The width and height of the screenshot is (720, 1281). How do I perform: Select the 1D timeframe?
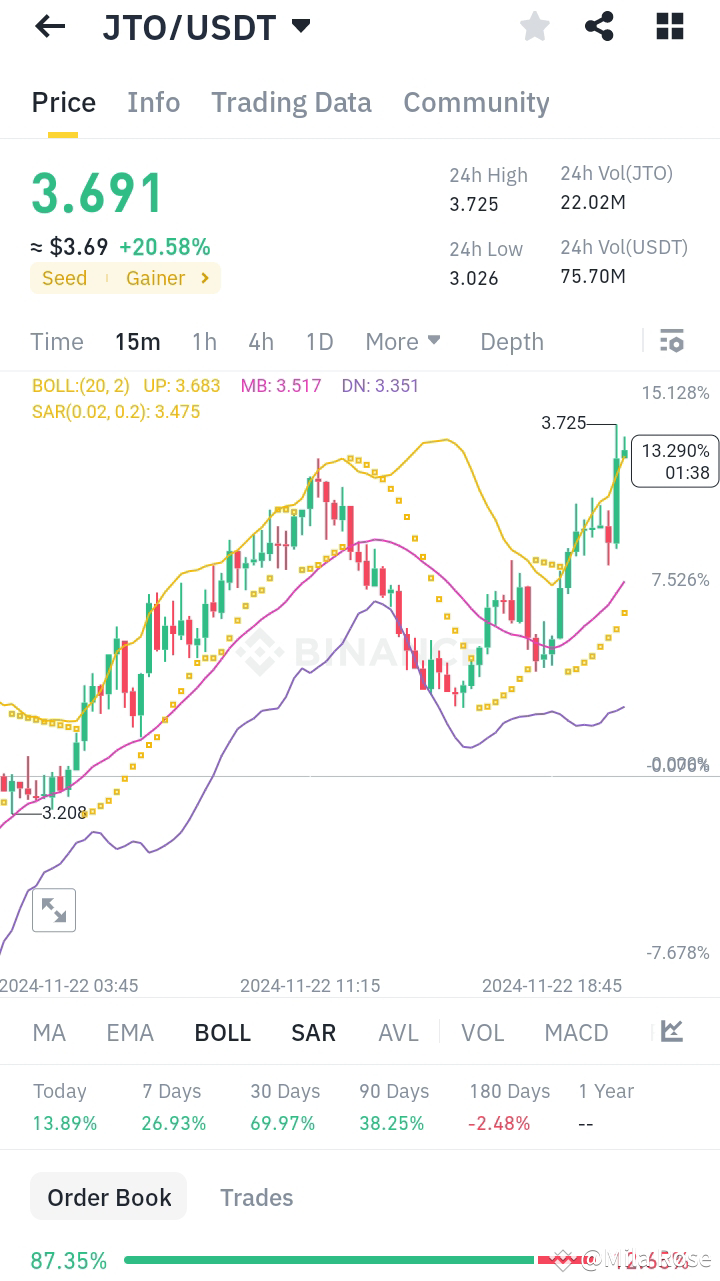[319, 341]
